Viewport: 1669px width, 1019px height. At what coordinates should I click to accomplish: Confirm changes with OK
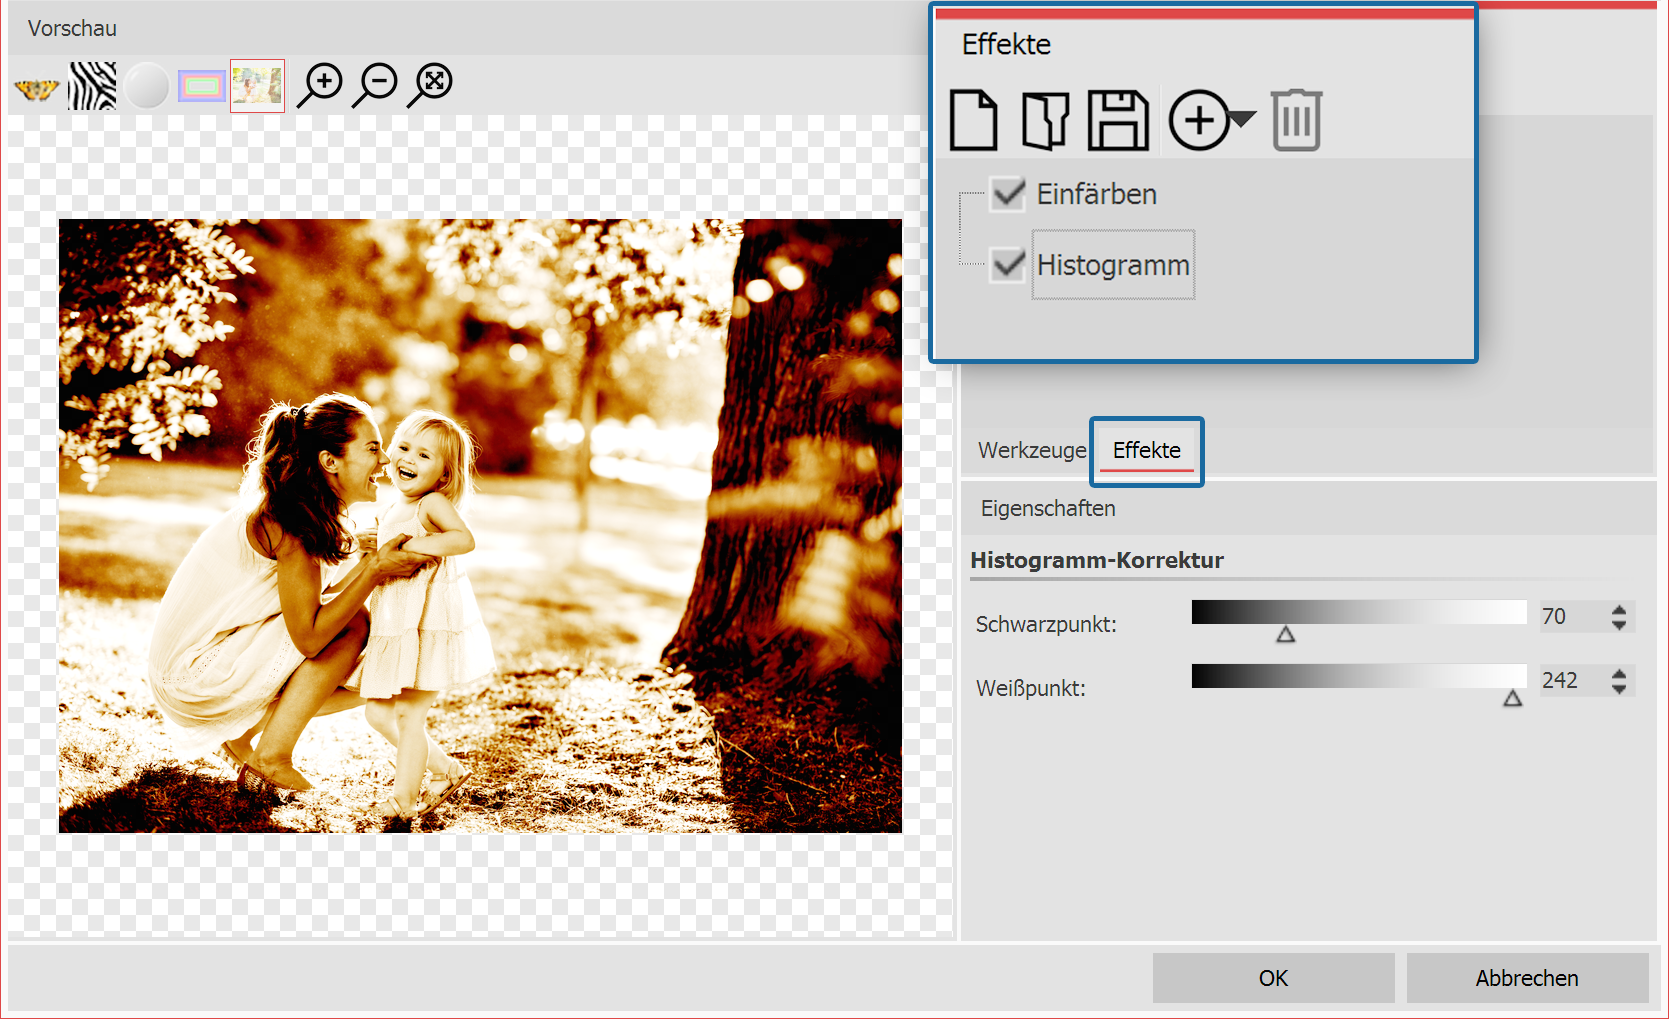[x=1272, y=977]
